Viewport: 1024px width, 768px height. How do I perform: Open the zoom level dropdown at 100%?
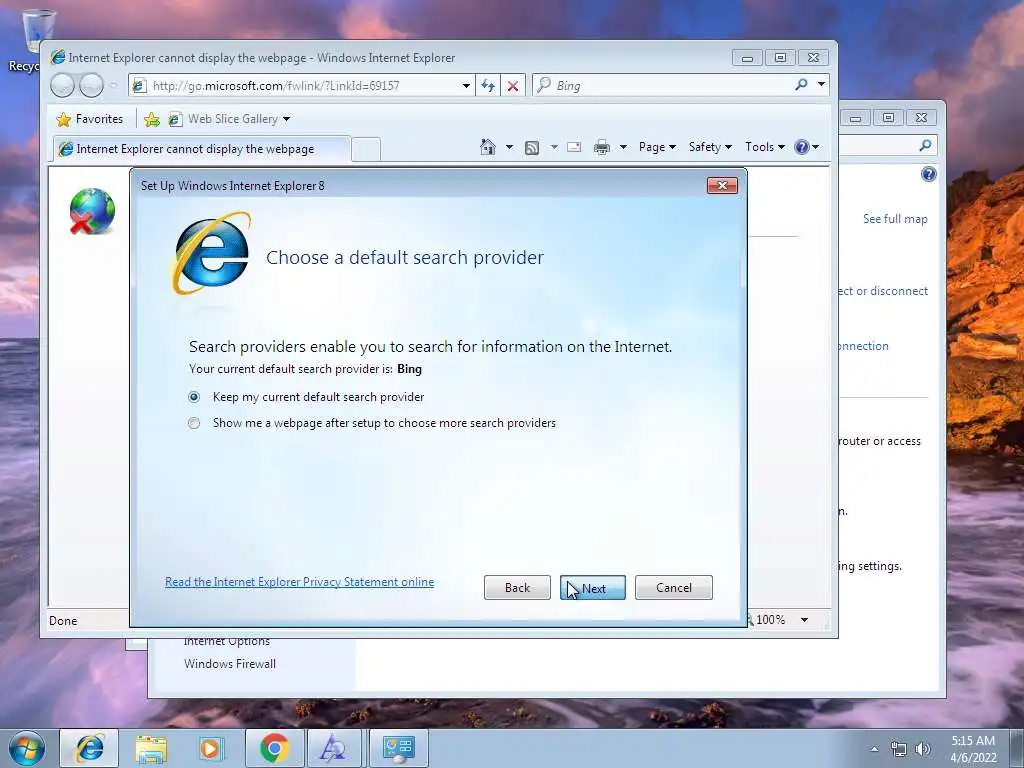pos(805,620)
